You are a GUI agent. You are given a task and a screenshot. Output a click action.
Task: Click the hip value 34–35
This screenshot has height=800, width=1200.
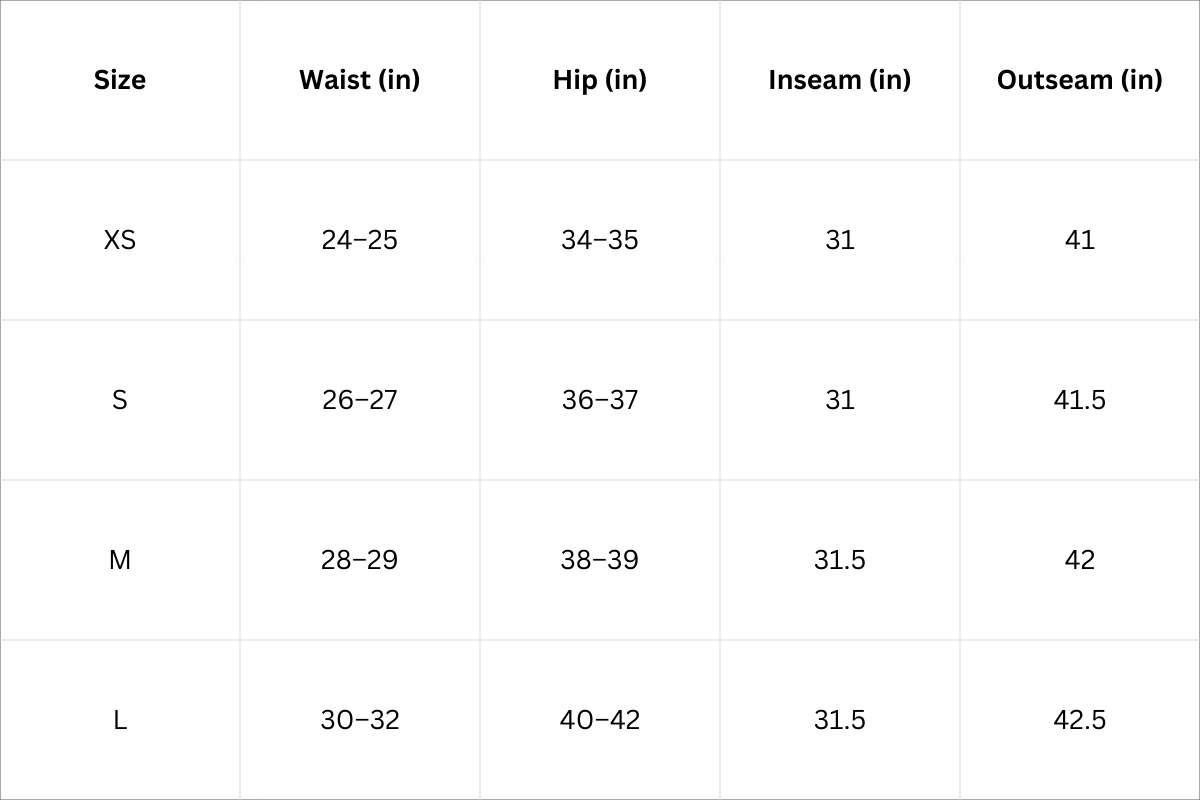pyautogui.click(x=600, y=240)
